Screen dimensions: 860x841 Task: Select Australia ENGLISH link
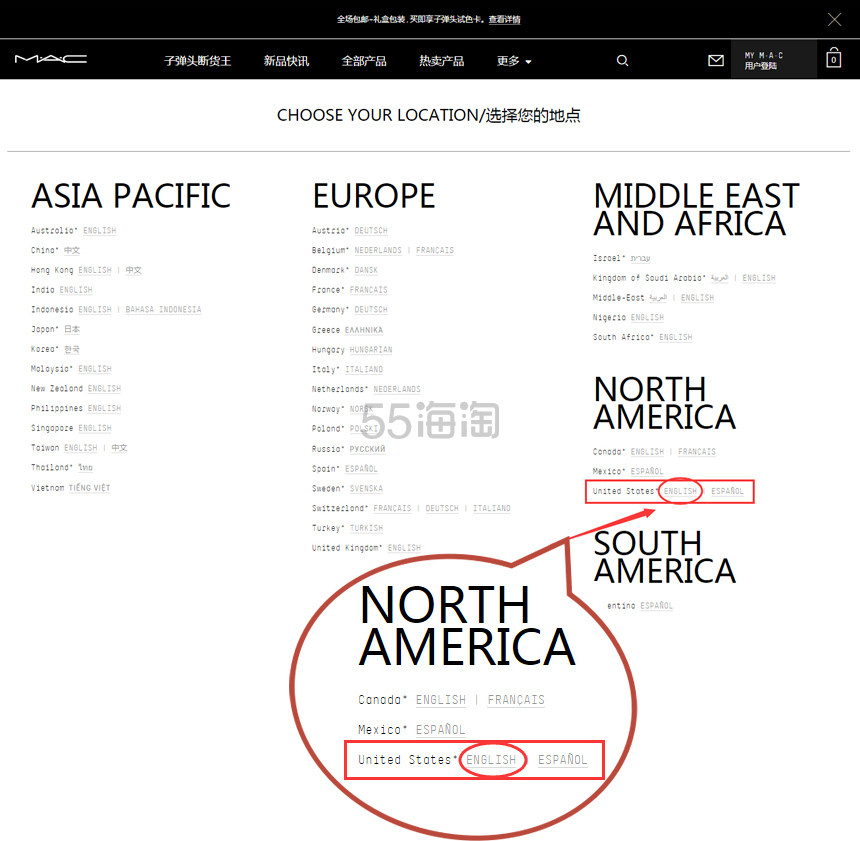99,230
